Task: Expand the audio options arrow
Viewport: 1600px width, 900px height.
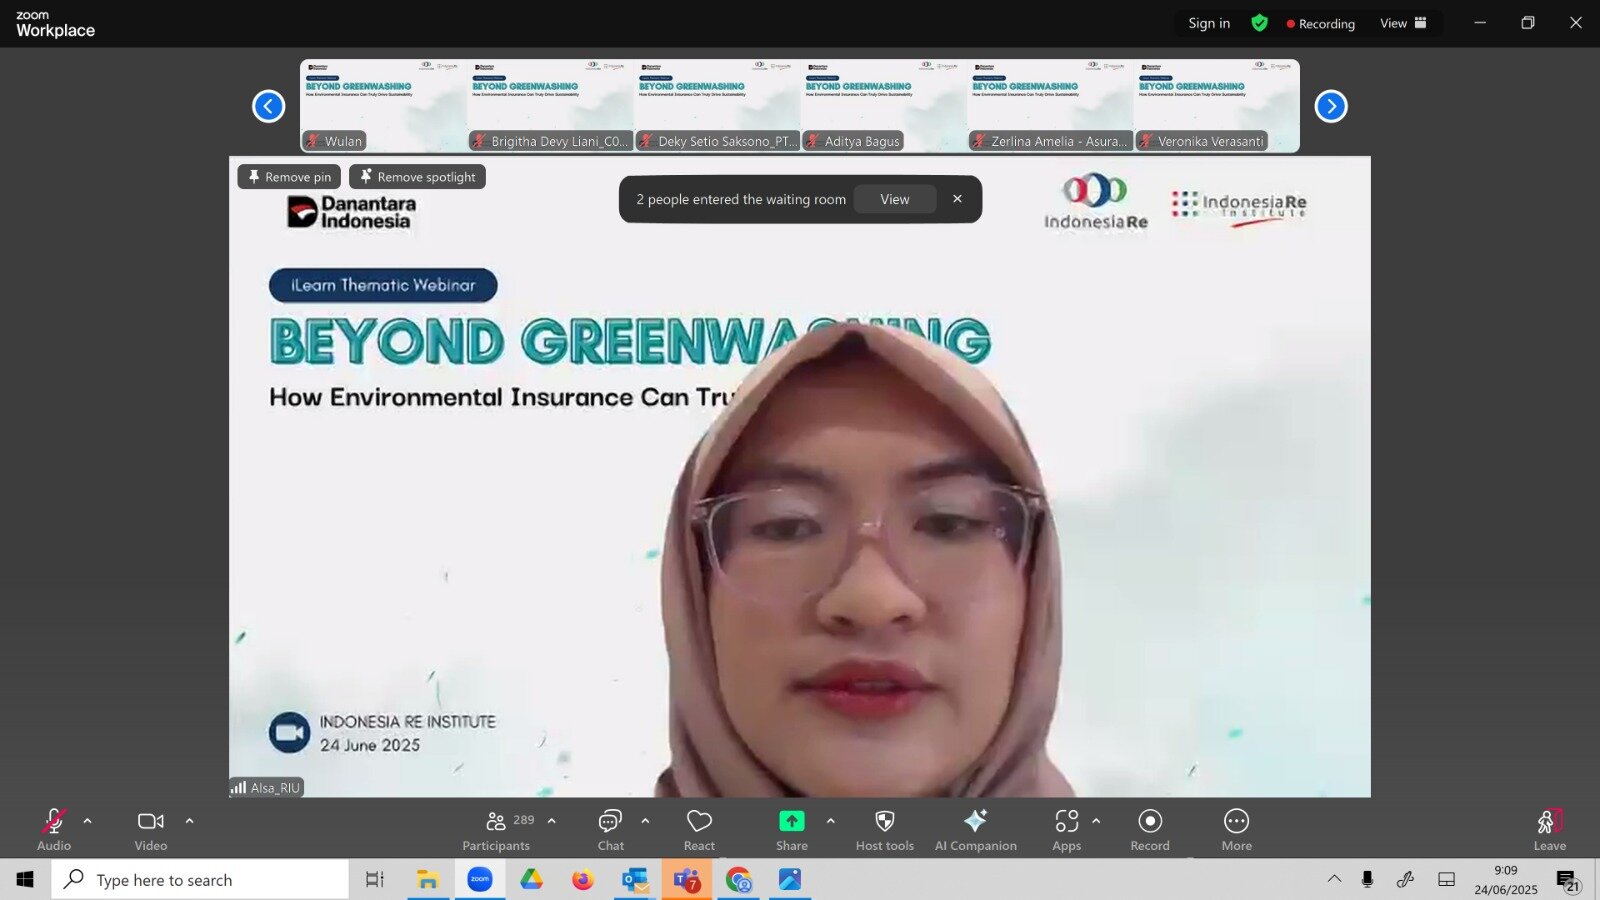Action: click(x=87, y=821)
